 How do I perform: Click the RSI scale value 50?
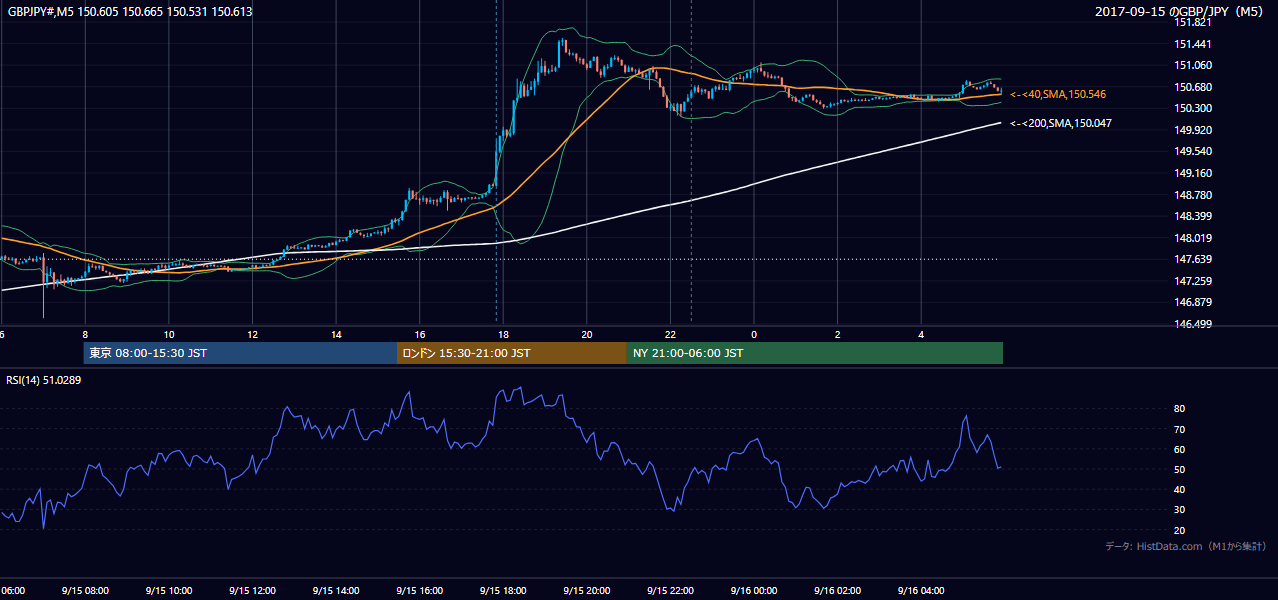[x=1180, y=469]
